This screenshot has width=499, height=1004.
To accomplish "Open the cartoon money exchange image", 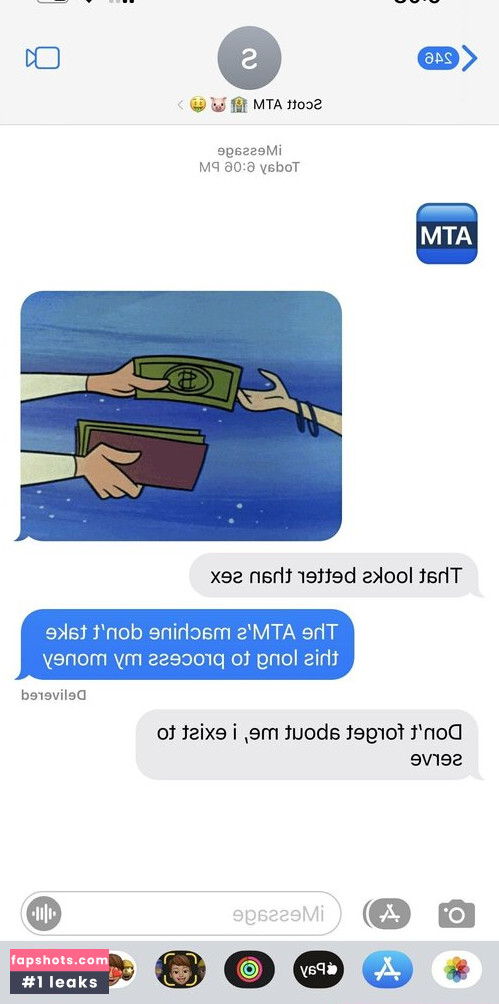I will point(181,416).
